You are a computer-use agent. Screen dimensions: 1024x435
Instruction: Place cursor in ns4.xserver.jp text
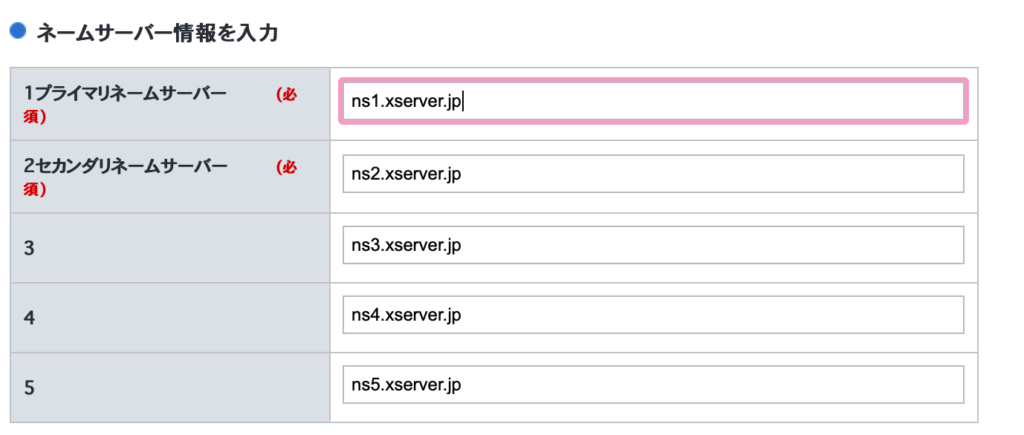point(406,315)
